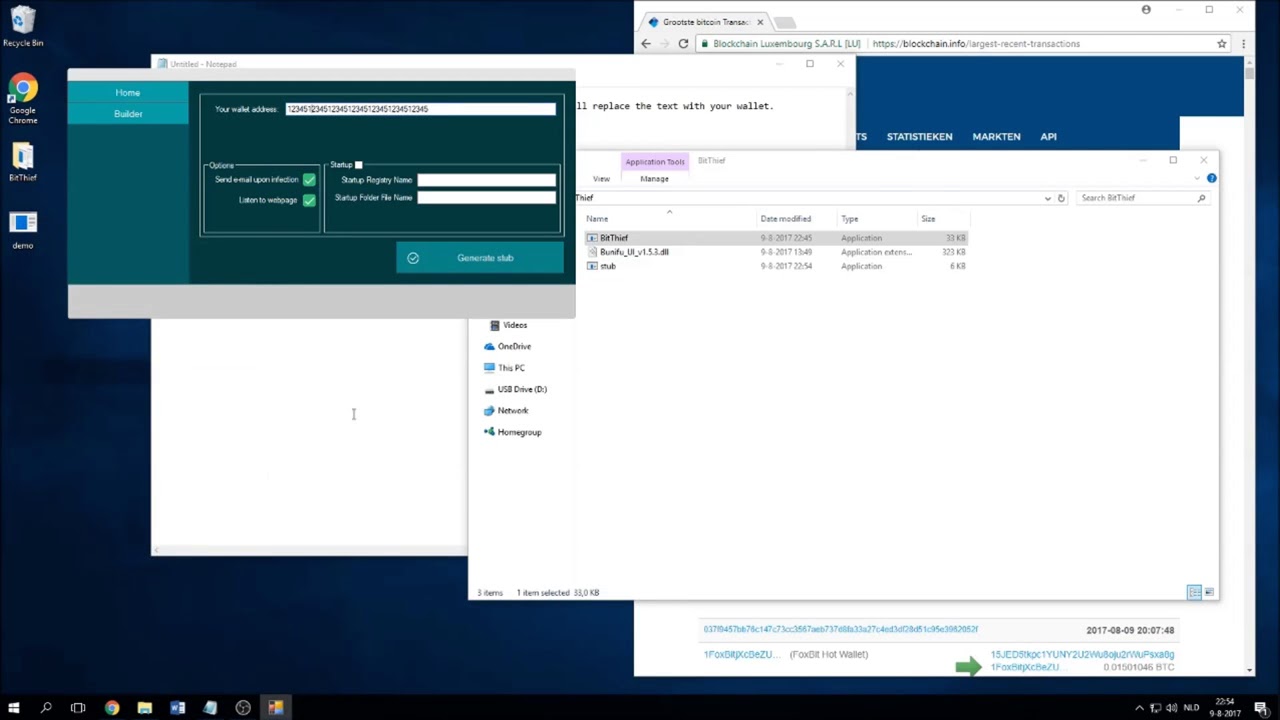Click the Startup Folder File Name field
The width and height of the screenshot is (1280, 720).
point(486,198)
